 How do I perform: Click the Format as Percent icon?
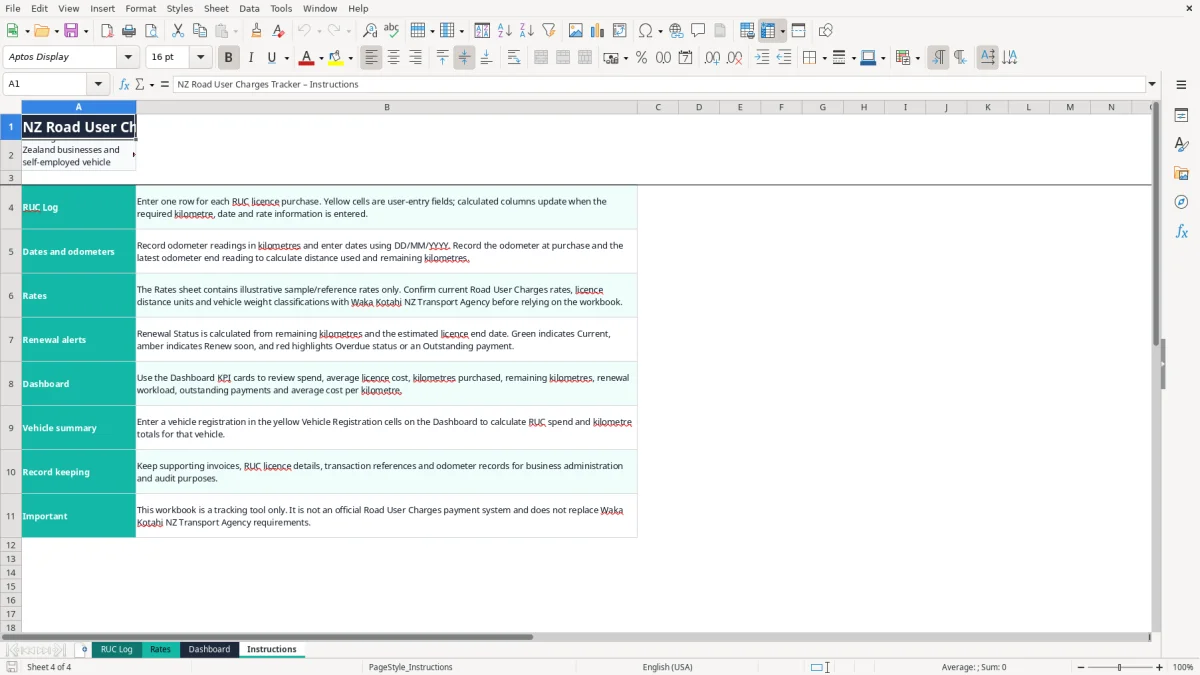[x=641, y=58]
